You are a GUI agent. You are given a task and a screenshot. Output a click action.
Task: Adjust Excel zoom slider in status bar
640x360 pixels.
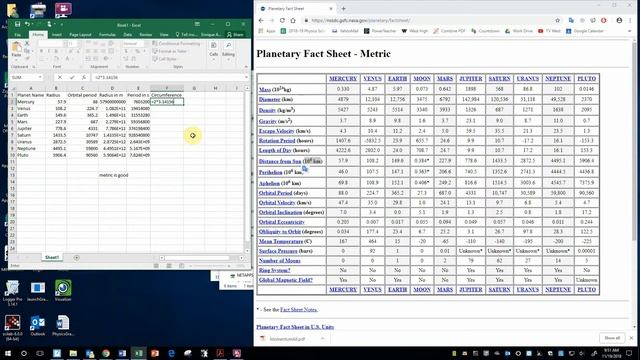coord(209,266)
